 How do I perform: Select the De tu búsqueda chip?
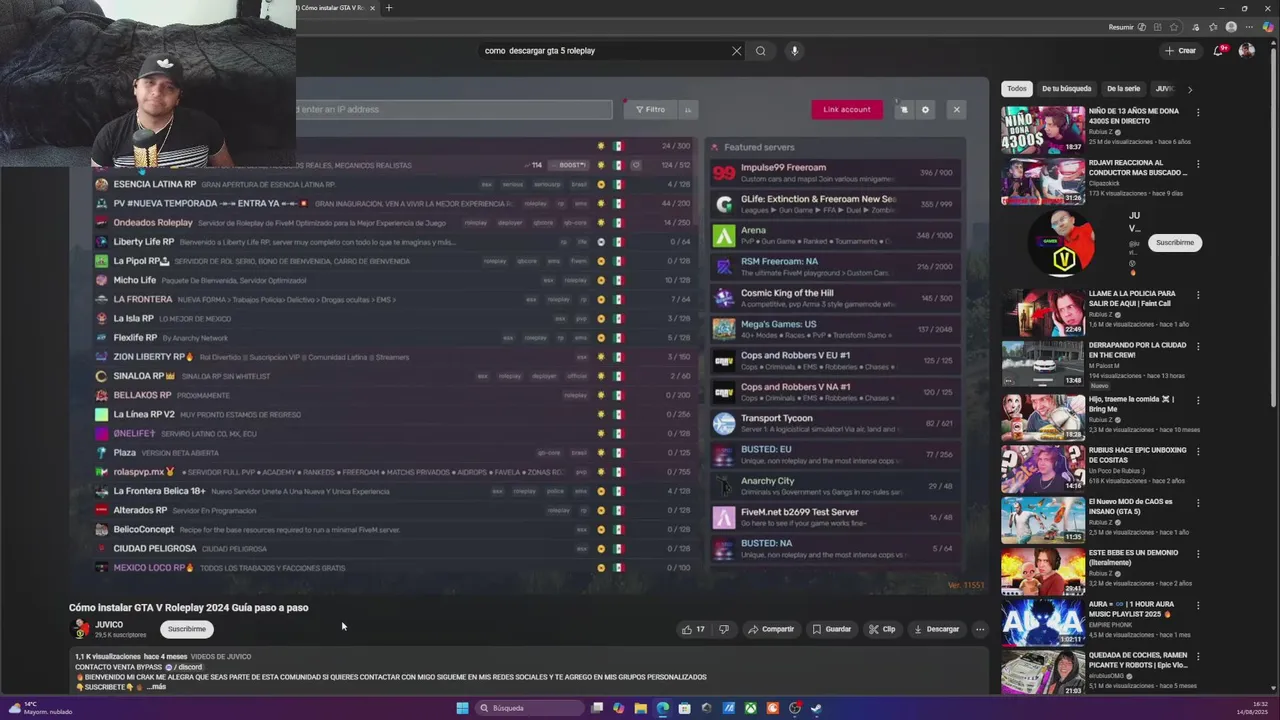pyautogui.click(x=1067, y=89)
